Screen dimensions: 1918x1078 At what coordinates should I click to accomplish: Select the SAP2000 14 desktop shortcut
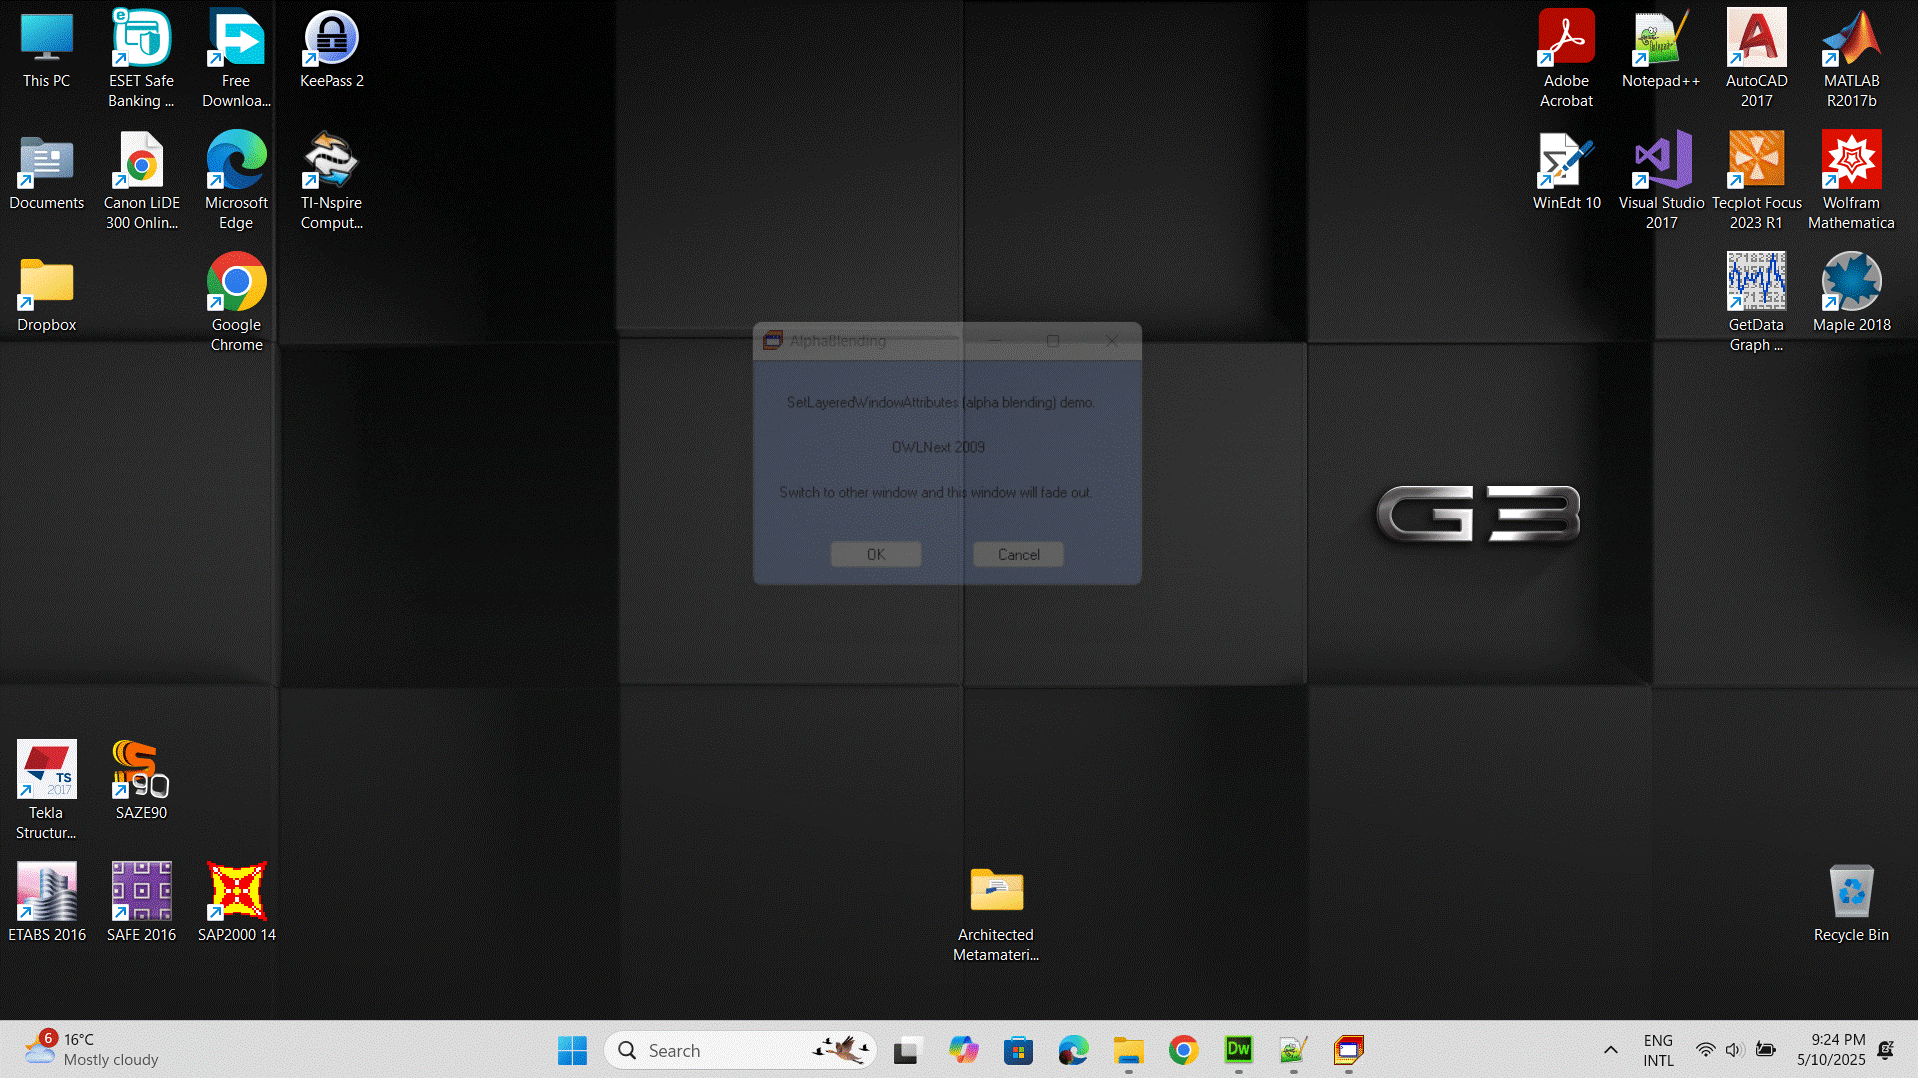[236, 902]
